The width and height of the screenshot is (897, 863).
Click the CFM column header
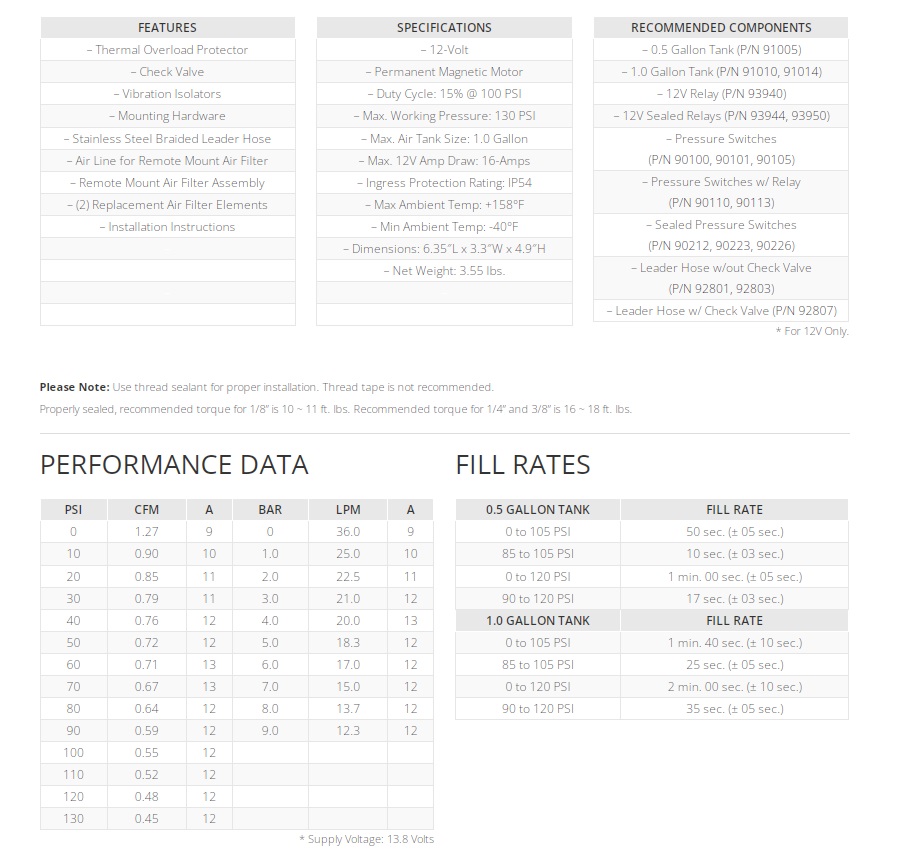pos(146,510)
